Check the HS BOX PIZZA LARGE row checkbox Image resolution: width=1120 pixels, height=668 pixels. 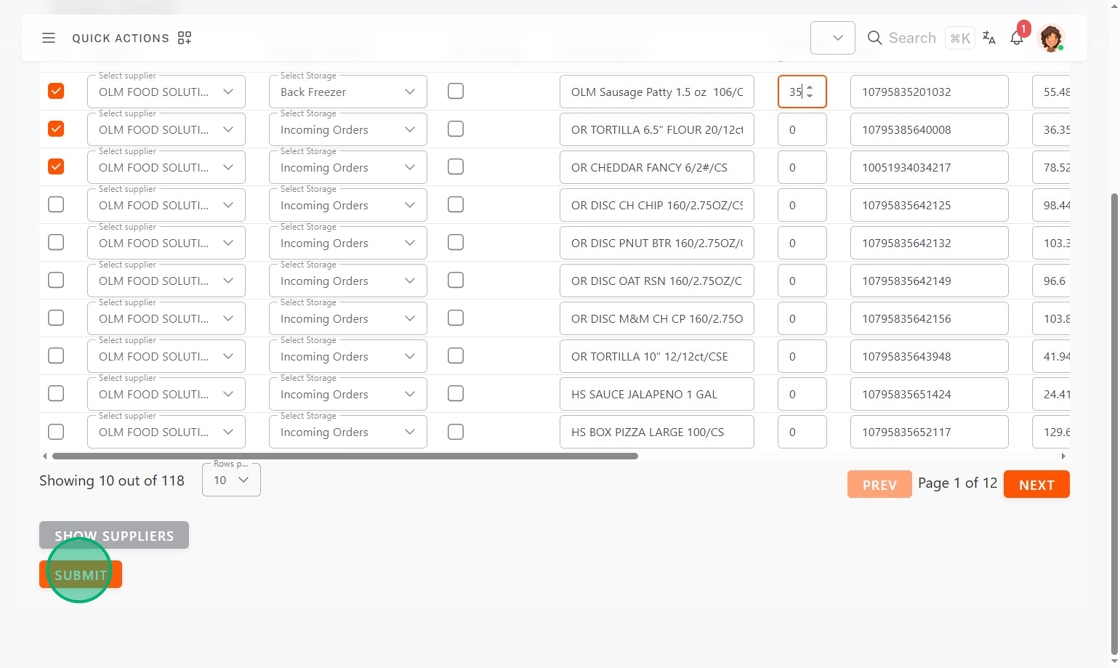(56, 432)
